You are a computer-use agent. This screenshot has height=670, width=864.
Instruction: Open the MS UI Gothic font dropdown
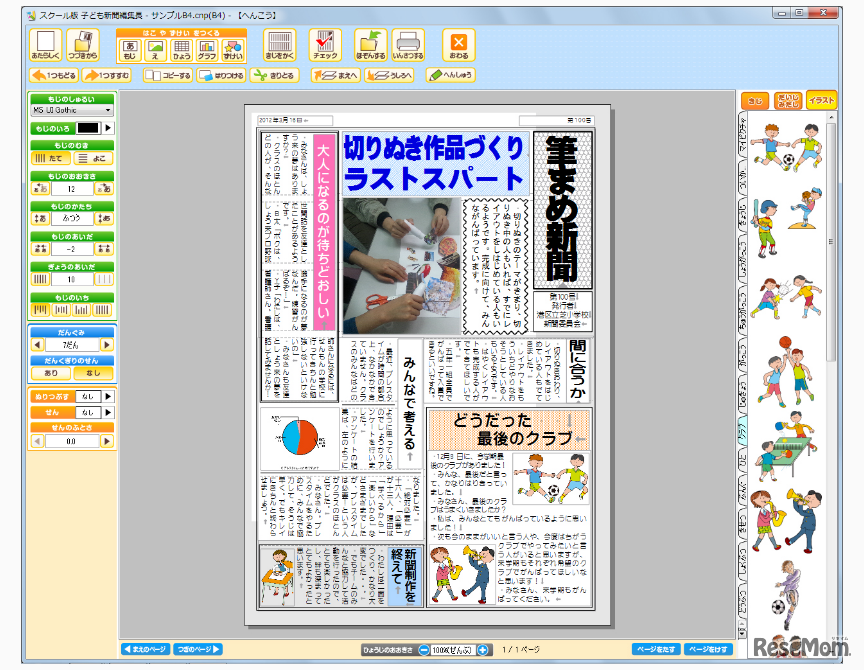(72, 110)
